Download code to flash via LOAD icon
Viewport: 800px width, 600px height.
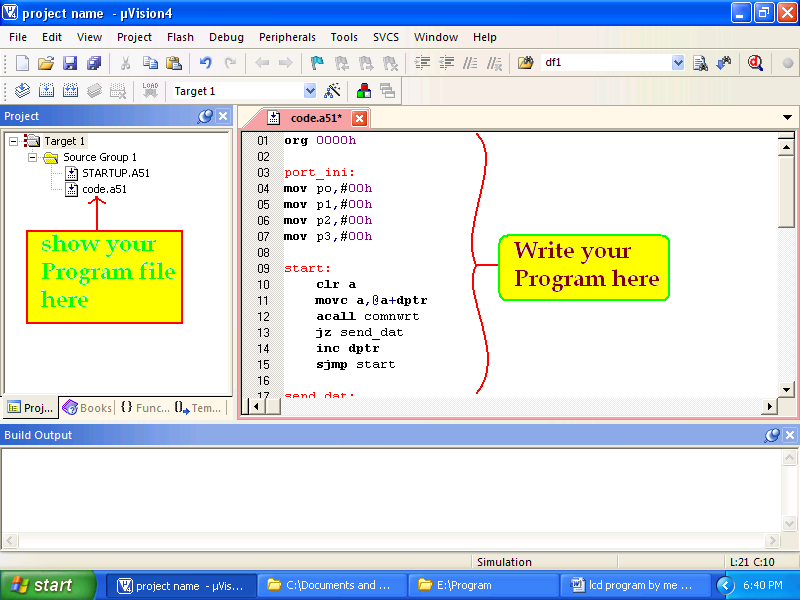tap(149, 90)
